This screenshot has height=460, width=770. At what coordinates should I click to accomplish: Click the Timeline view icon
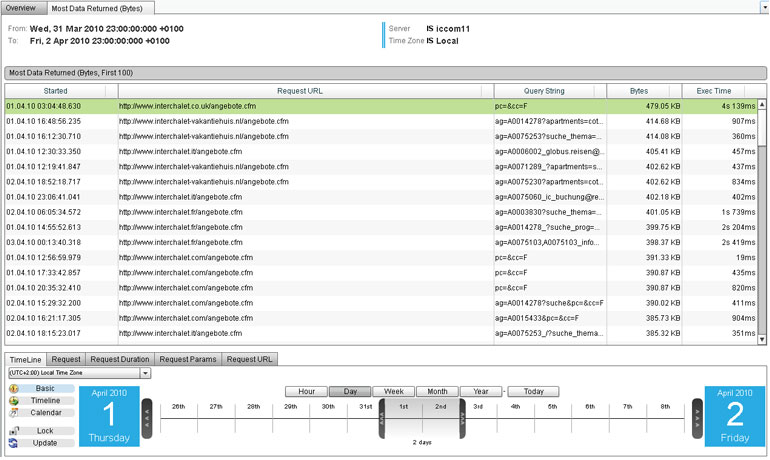pos(14,401)
